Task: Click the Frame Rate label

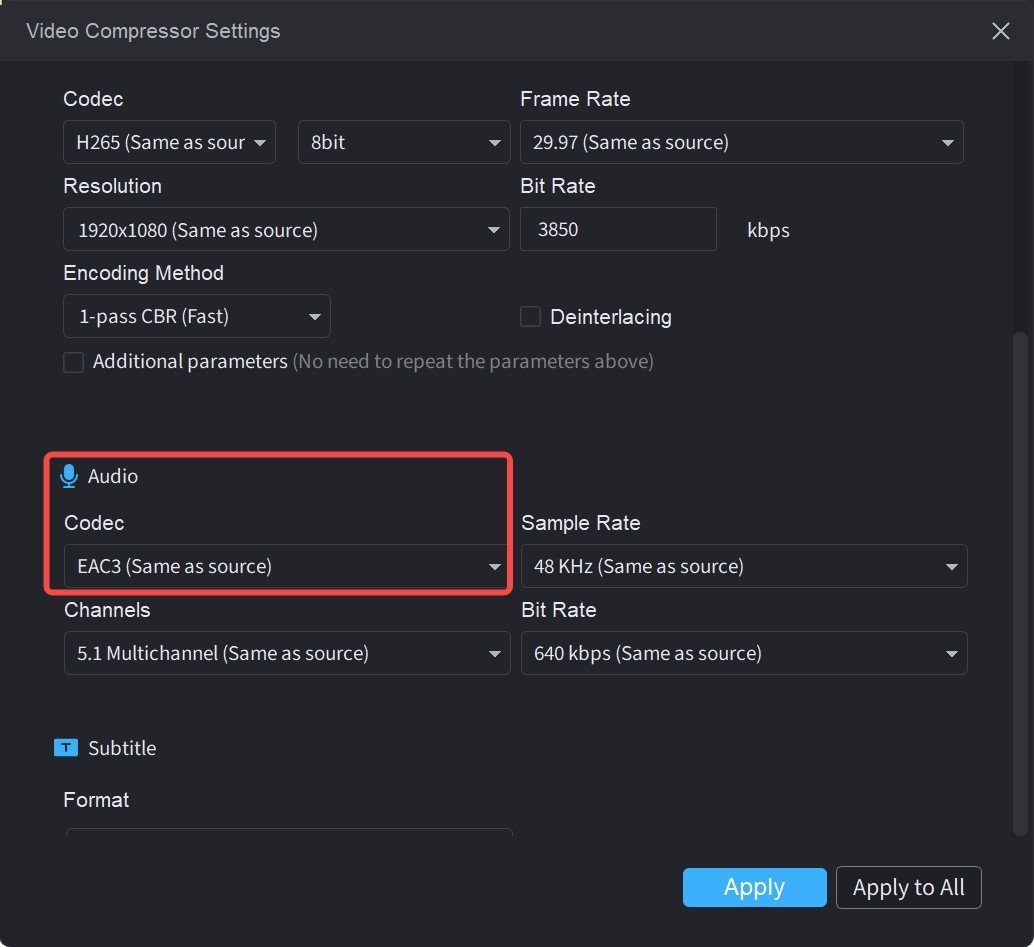Action: pos(575,99)
